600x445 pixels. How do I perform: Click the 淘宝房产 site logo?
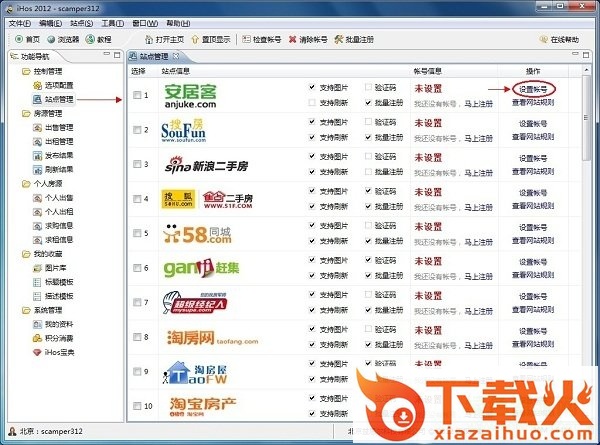coord(203,406)
